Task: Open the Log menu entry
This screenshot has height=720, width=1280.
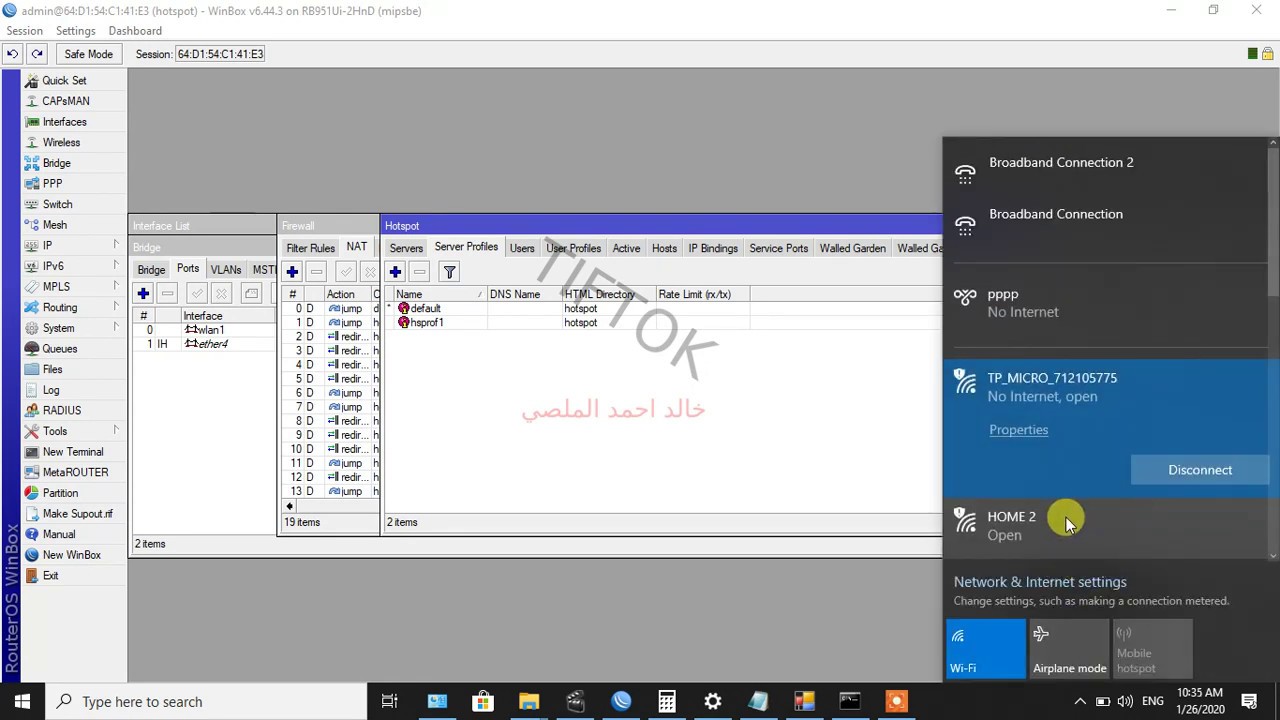Action: pyautogui.click(x=51, y=390)
